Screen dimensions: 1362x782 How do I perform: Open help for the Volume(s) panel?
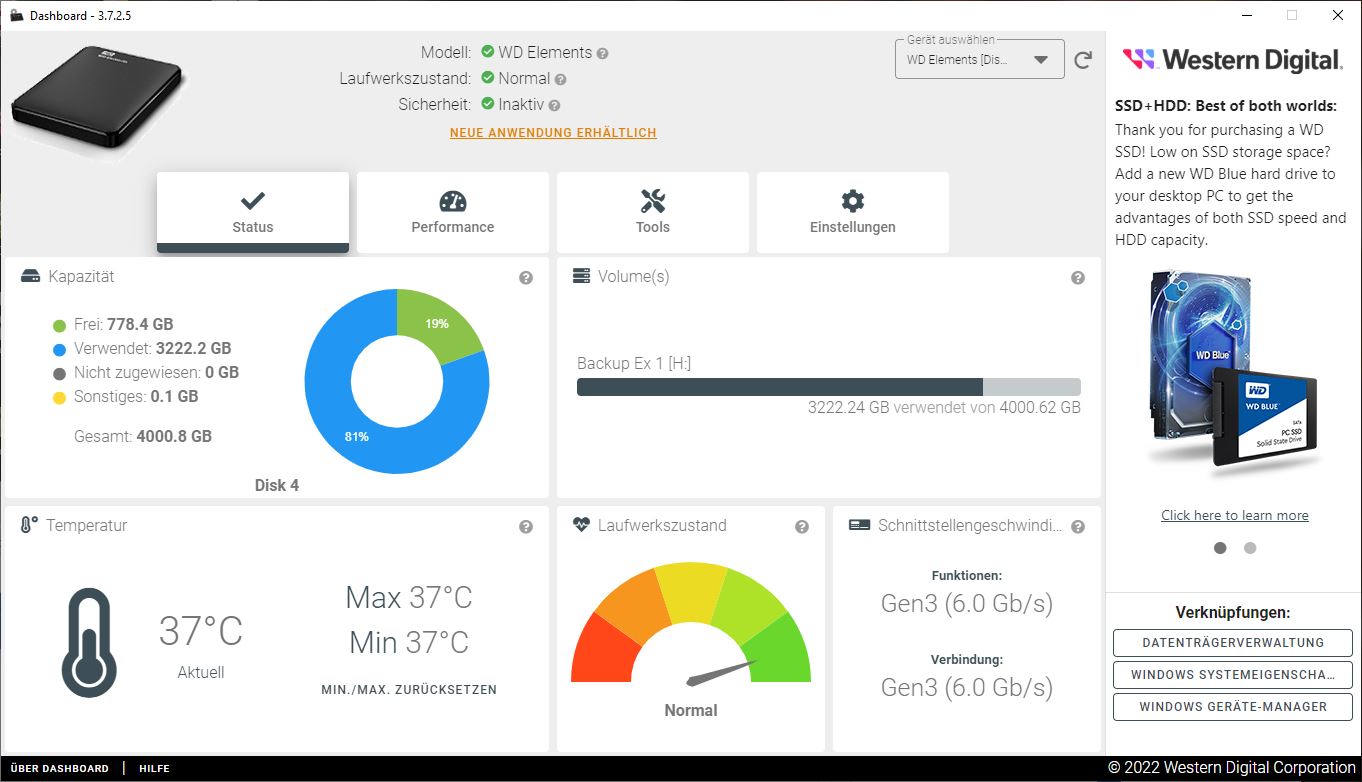pyautogui.click(x=1078, y=278)
